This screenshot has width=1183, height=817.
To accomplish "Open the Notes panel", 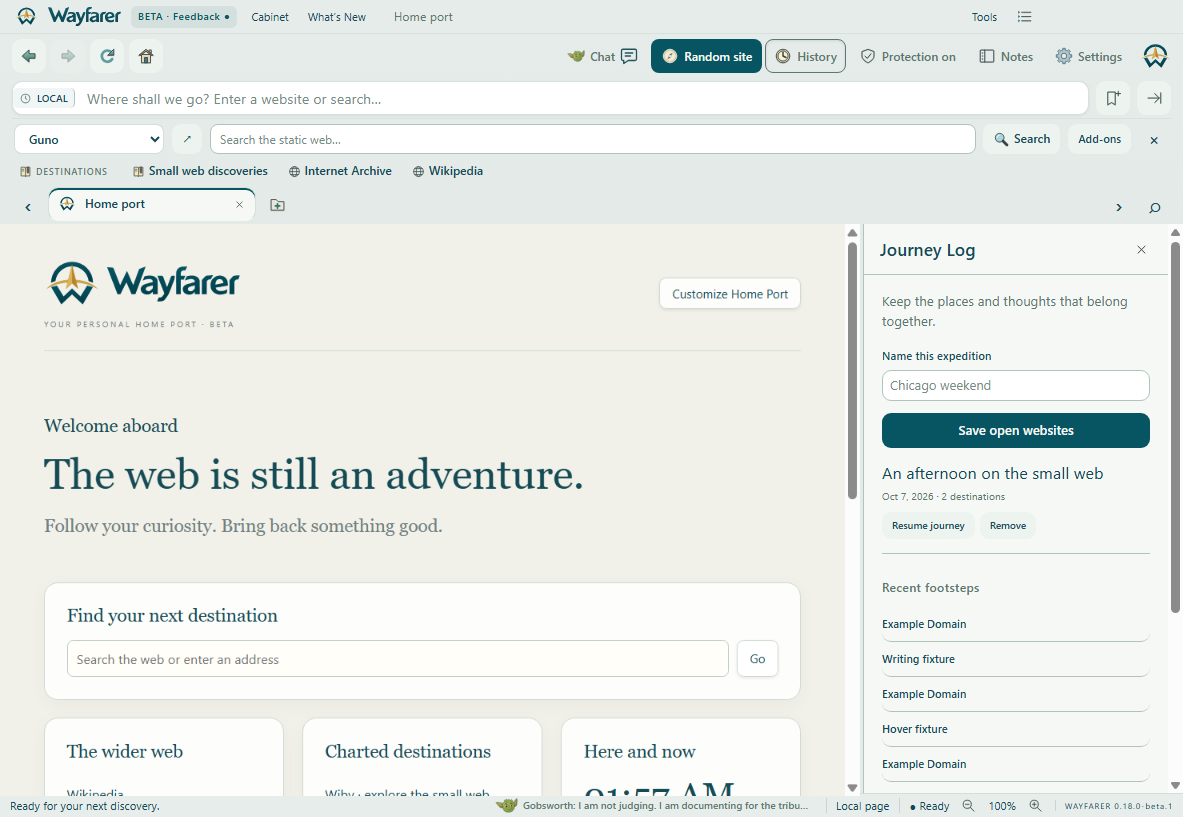I will tap(1006, 57).
